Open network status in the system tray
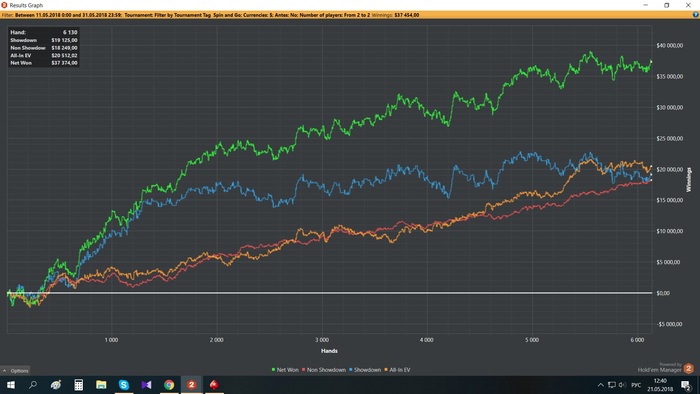The width and height of the screenshot is (700, 394). pos(612,385)
